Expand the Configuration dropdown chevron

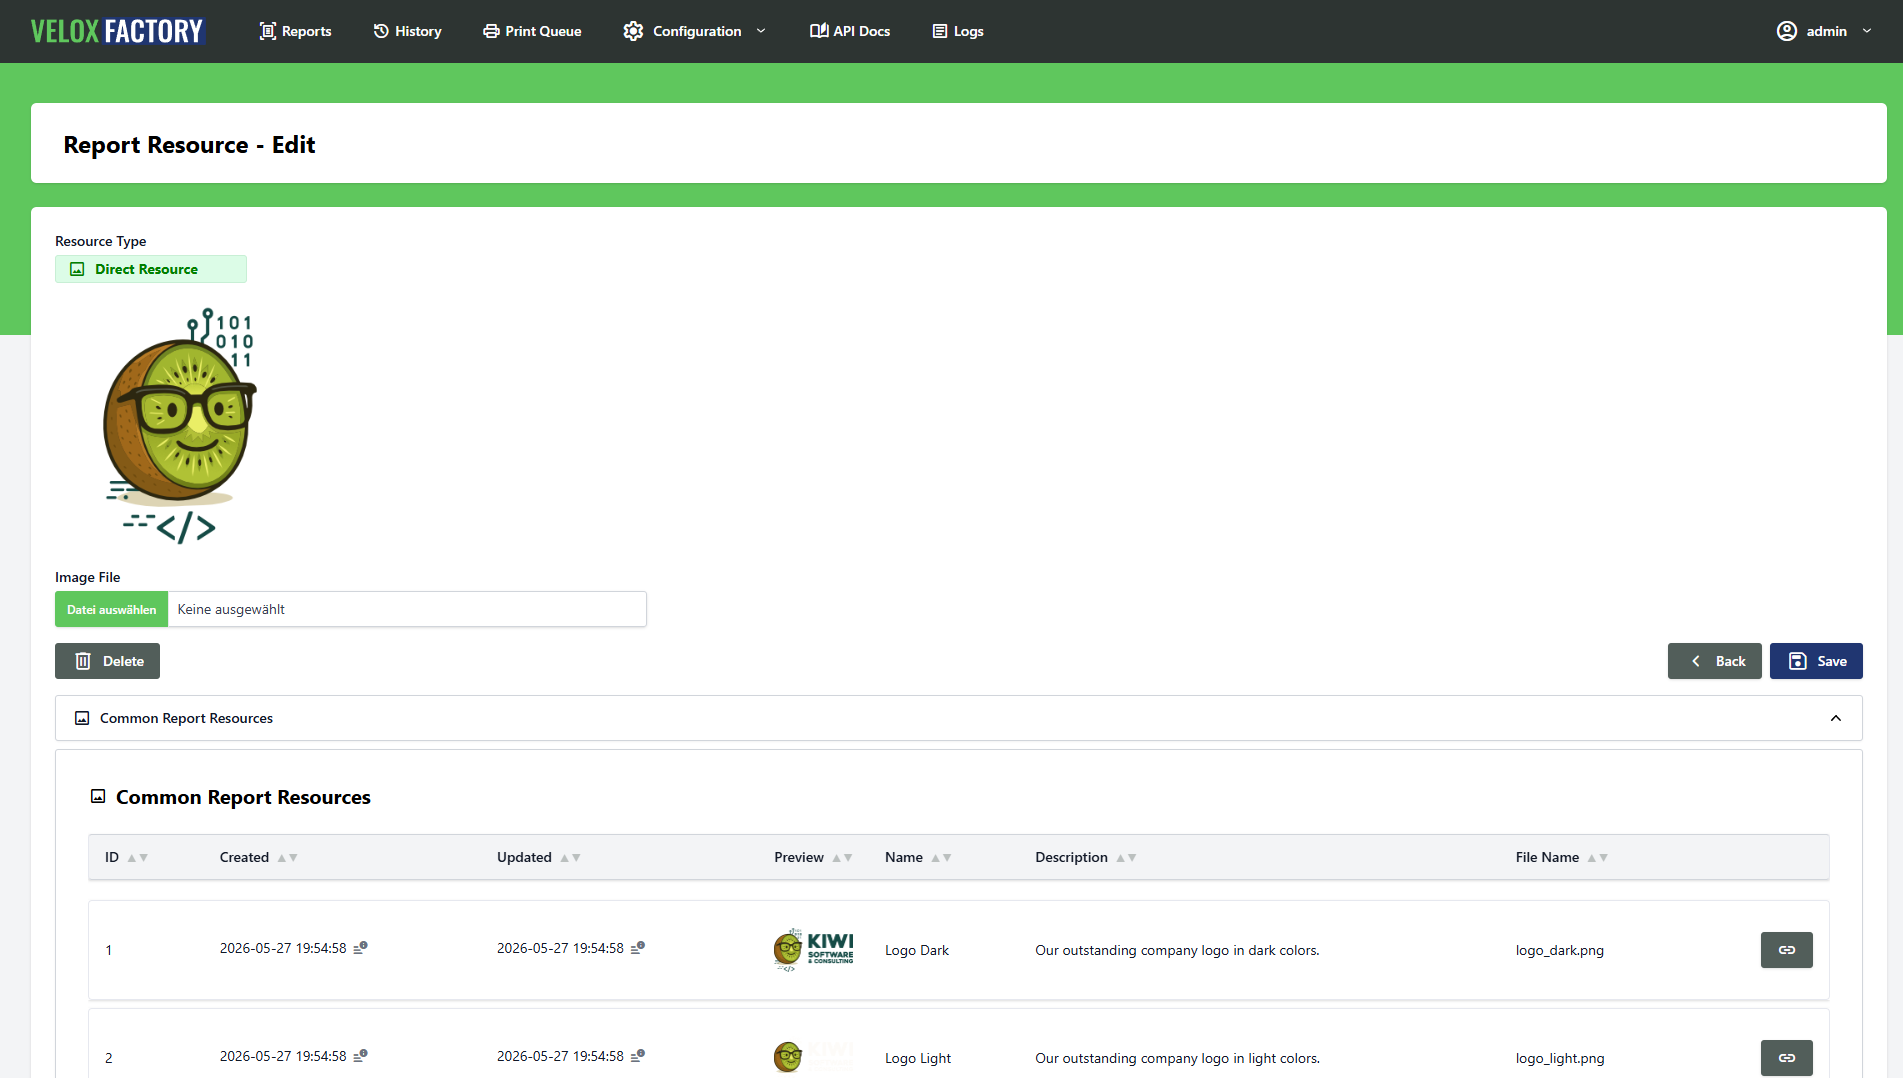(x=761, y=31)
